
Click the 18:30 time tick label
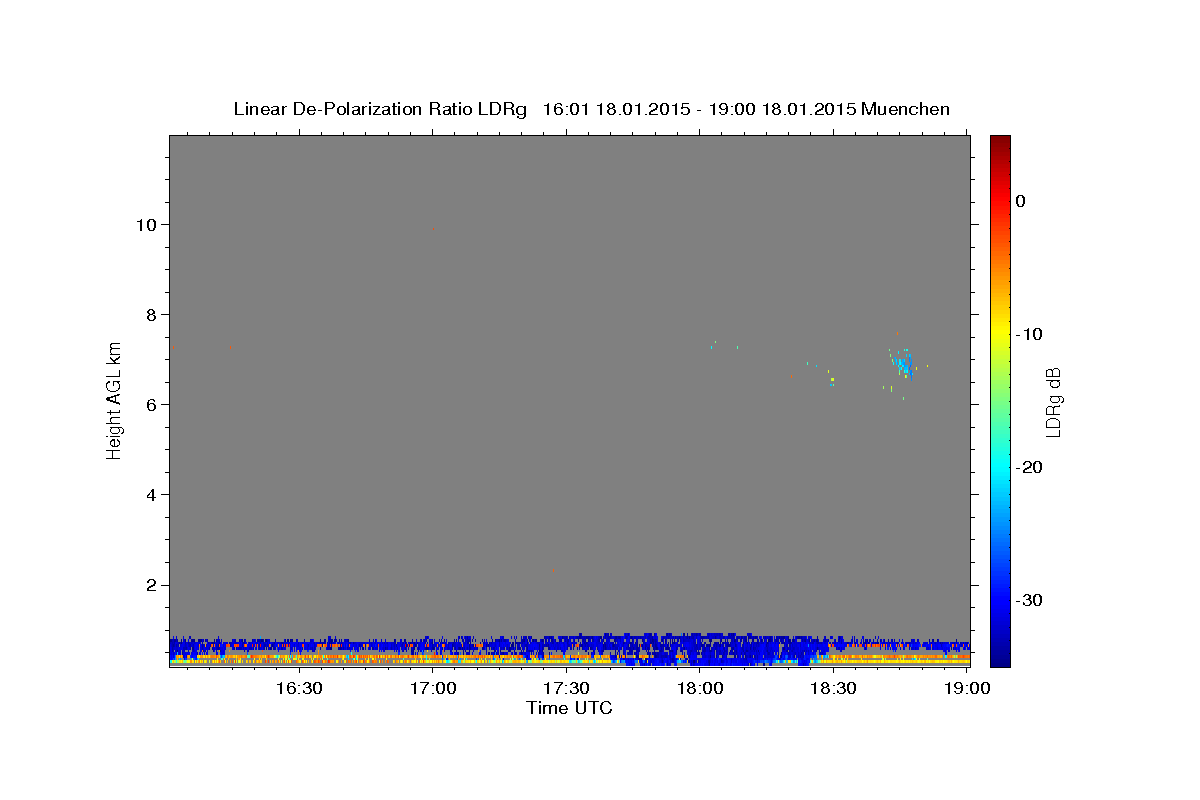(833, 688)
